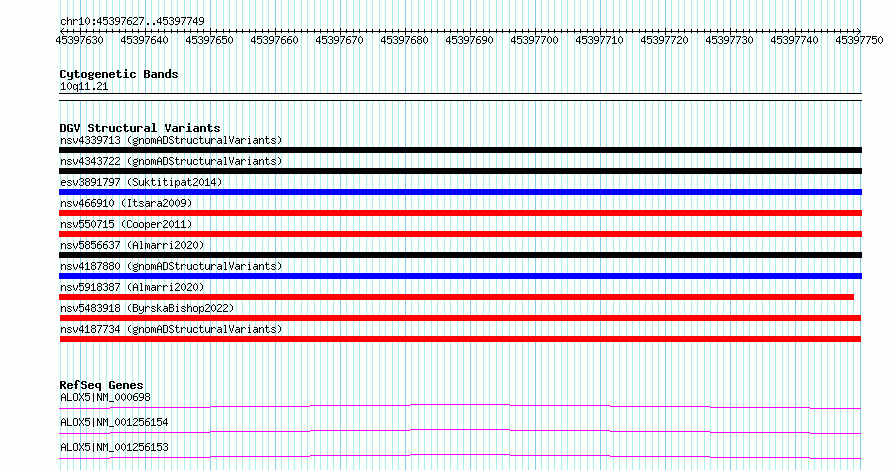Open the DGV Structural Variants track heading

click(x=140, y=128)
